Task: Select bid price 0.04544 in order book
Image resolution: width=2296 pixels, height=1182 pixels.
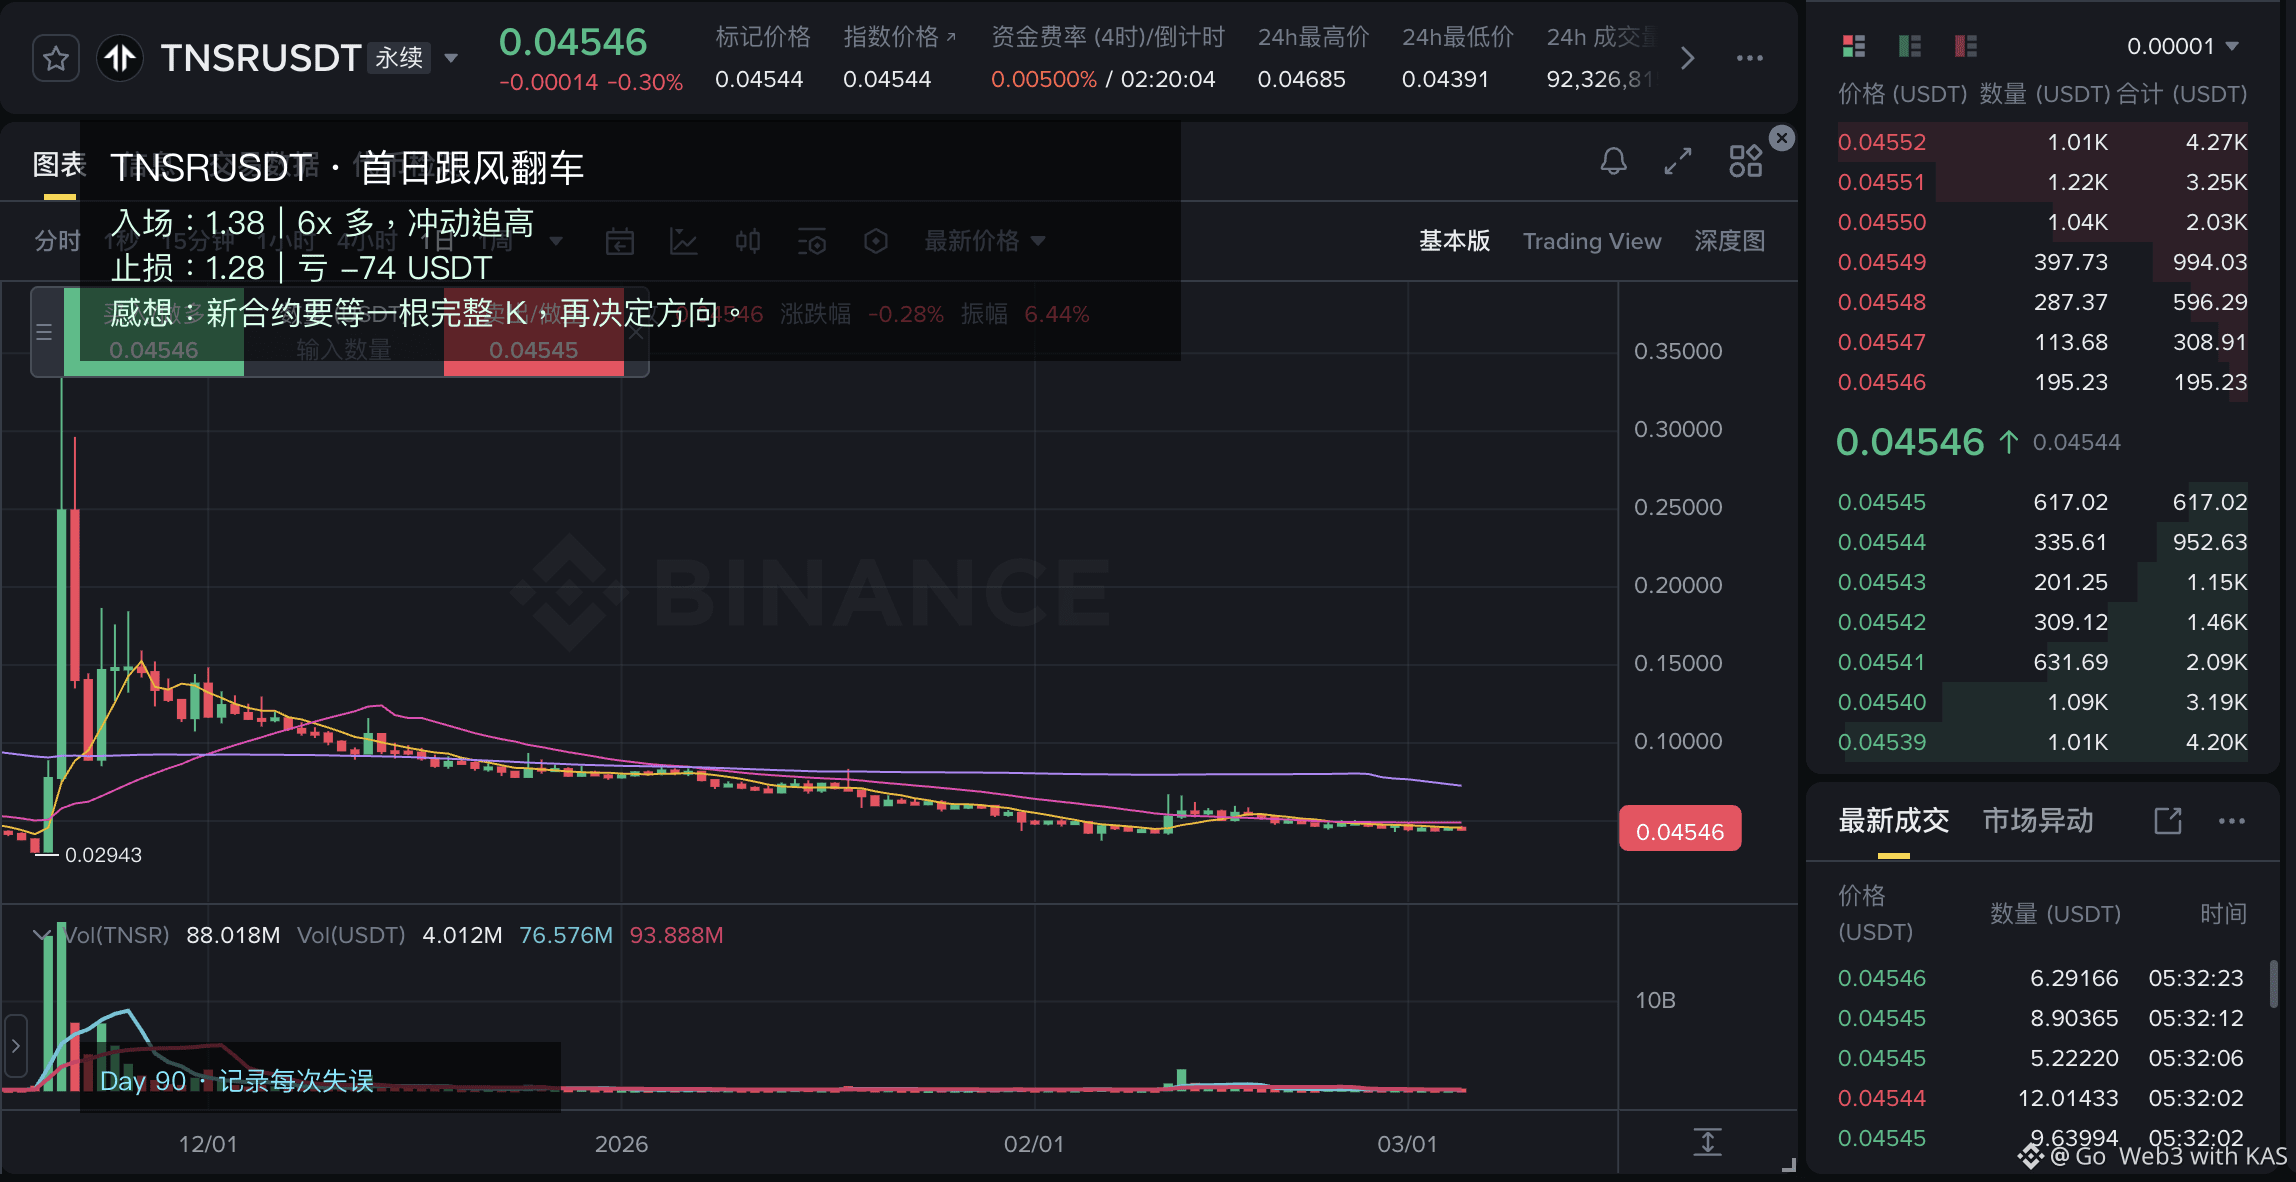Action: [x=1881, y=542]
